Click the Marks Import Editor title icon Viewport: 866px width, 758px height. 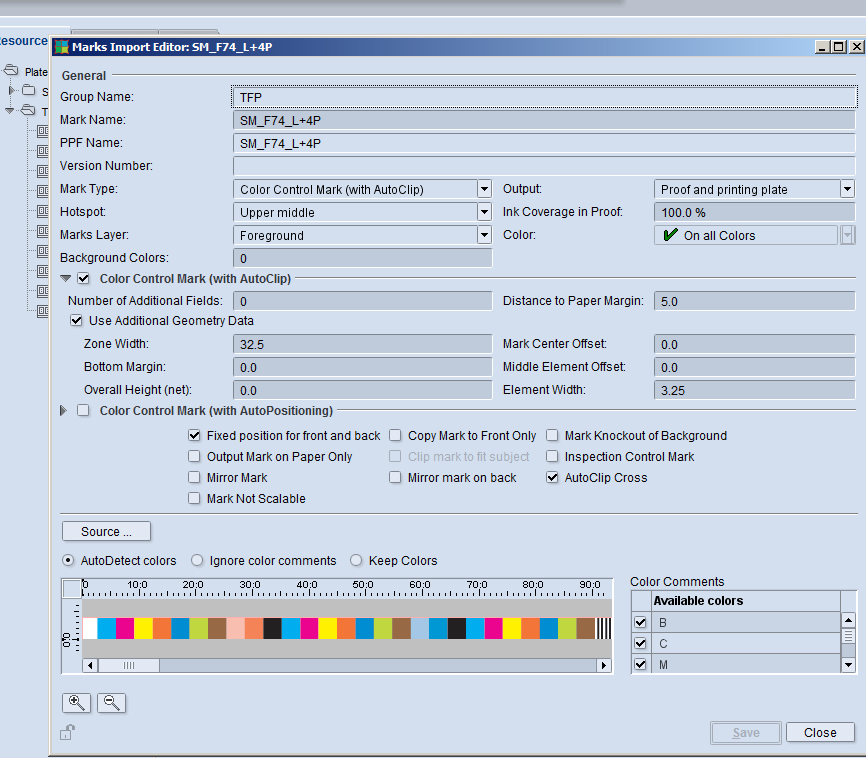pyautogui.click(x=62, y=47)
